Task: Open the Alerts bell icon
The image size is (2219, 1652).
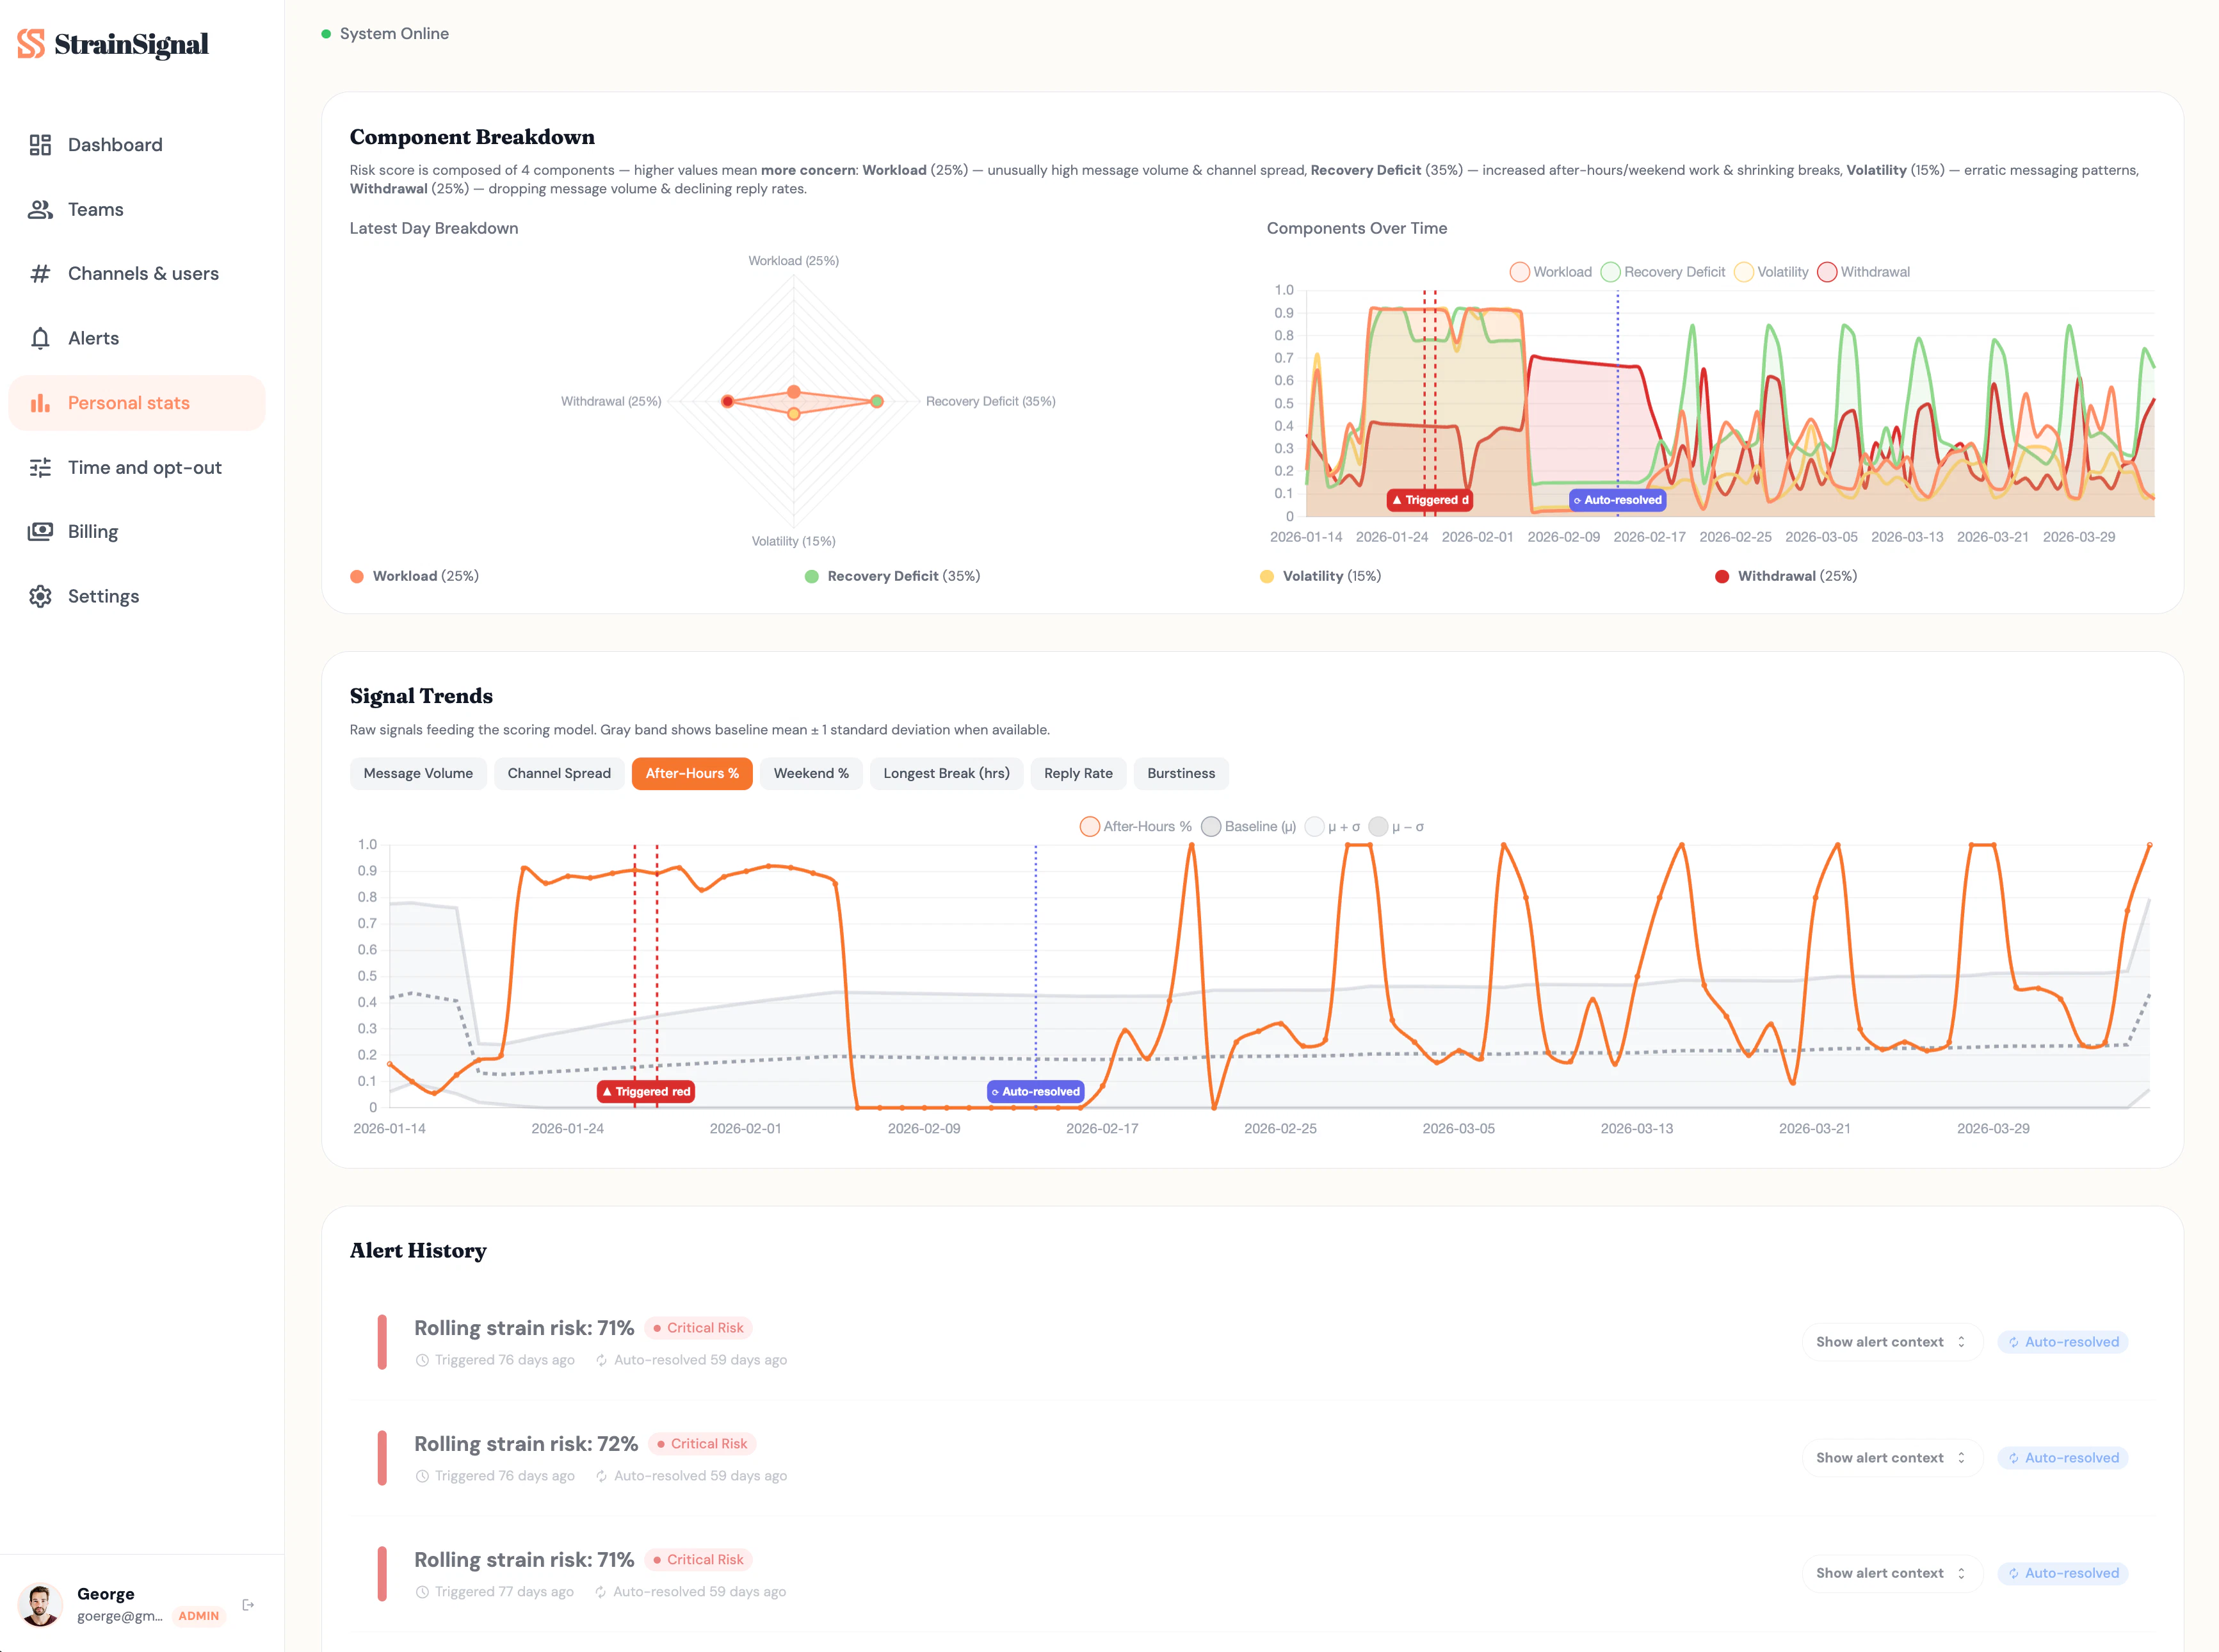Action: point(40,337)
